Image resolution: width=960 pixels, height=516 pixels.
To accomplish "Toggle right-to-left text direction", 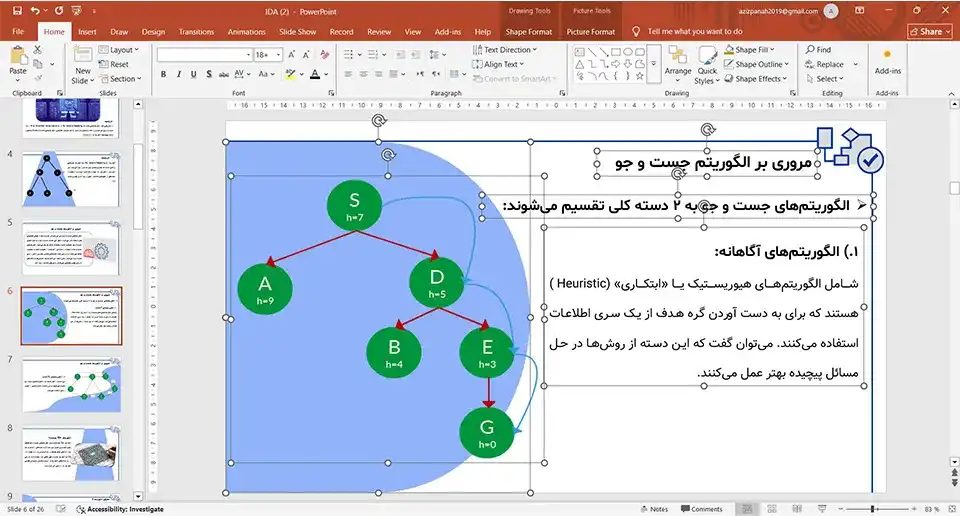I will click(436, 74).
